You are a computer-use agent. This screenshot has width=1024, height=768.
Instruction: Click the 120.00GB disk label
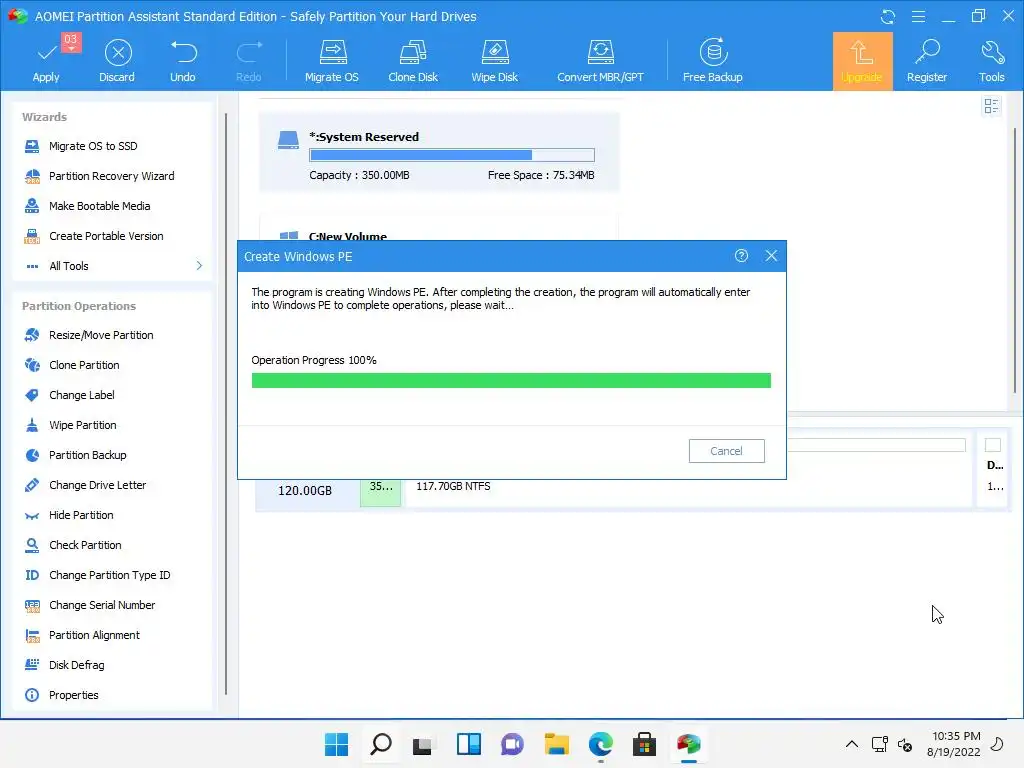305,491
